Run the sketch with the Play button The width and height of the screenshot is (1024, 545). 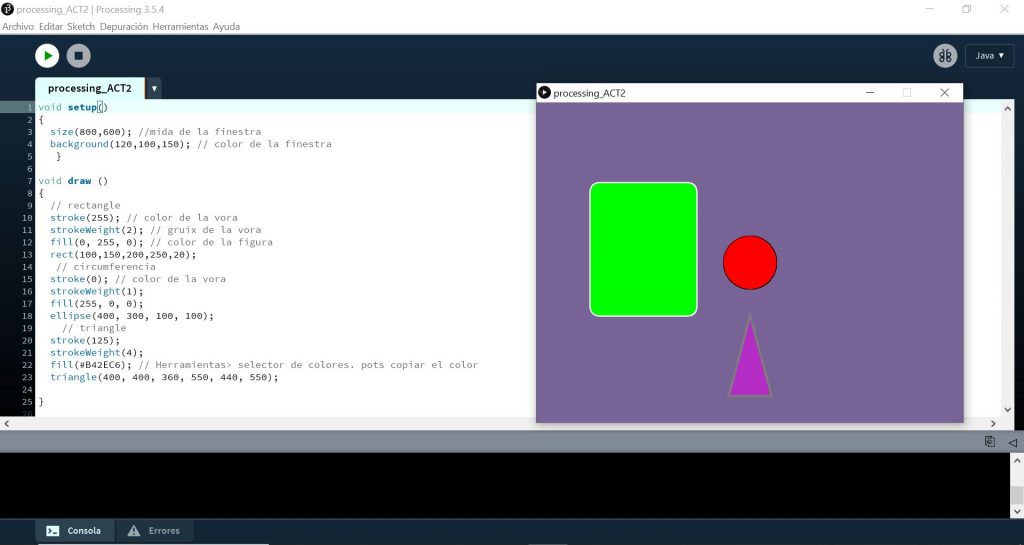(x=47, y=56)
